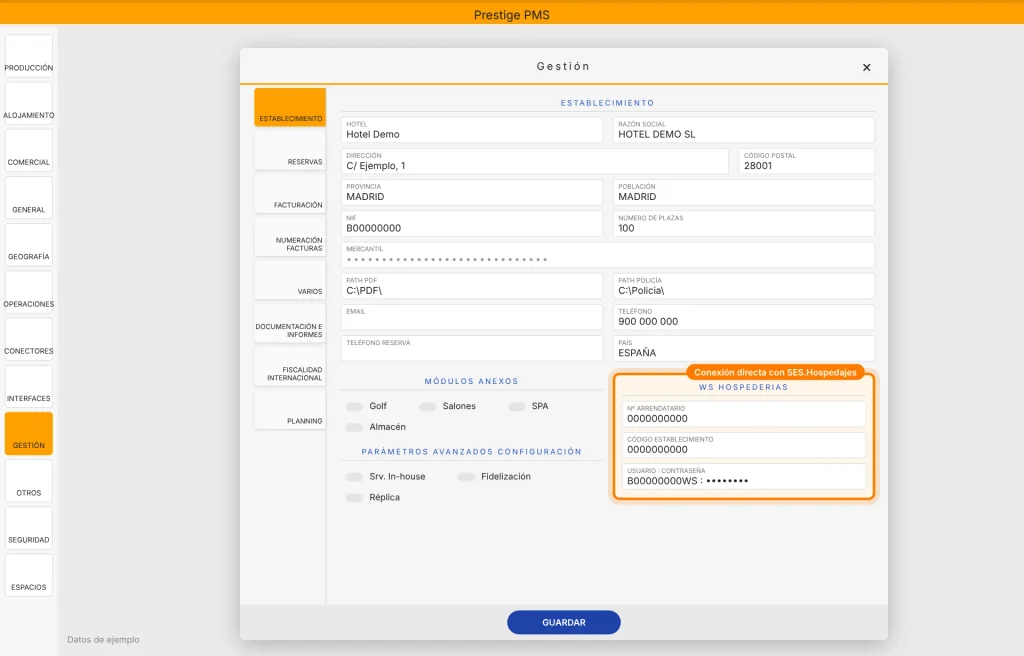Click the Módulos Anexos heading
Screen dimensions: 1024x656
(x=472, y=382)
